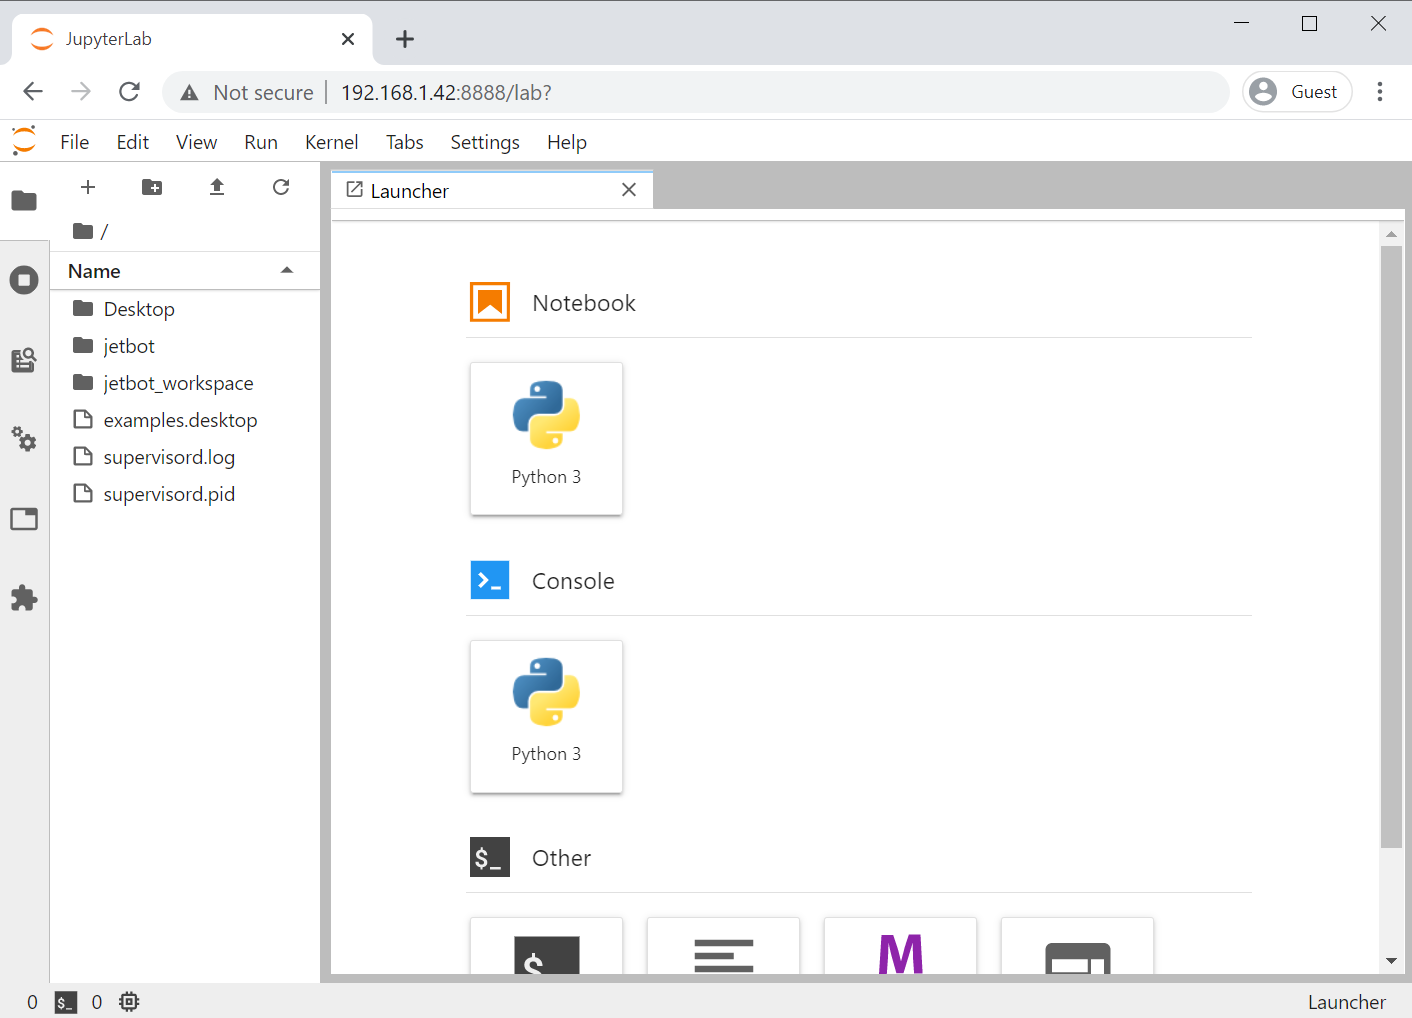This screenshot has height=1018, width=1412.
Task: Launch a new Terminal card
Action: [x=546, y=946]
